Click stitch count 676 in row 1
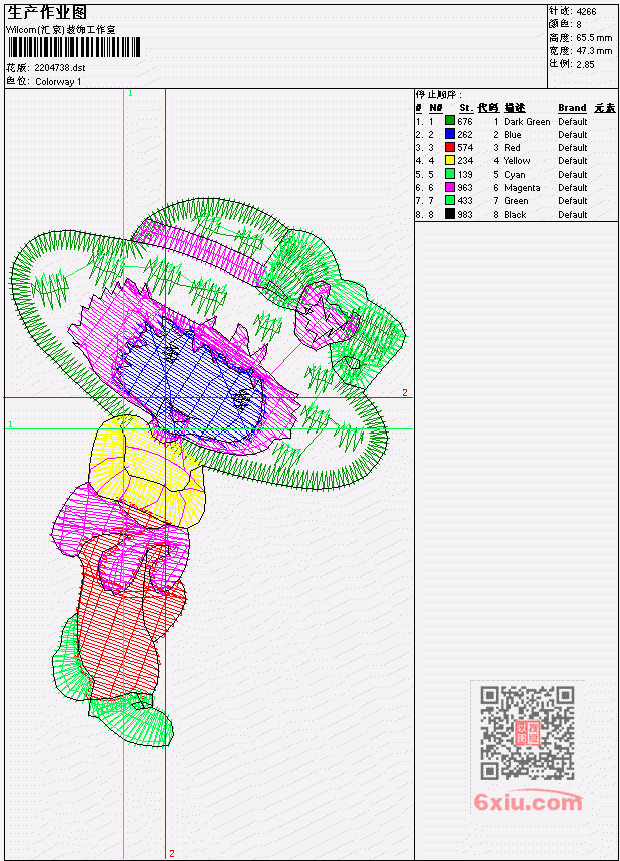This screenshot has height=861, width=620. (465, 121)
